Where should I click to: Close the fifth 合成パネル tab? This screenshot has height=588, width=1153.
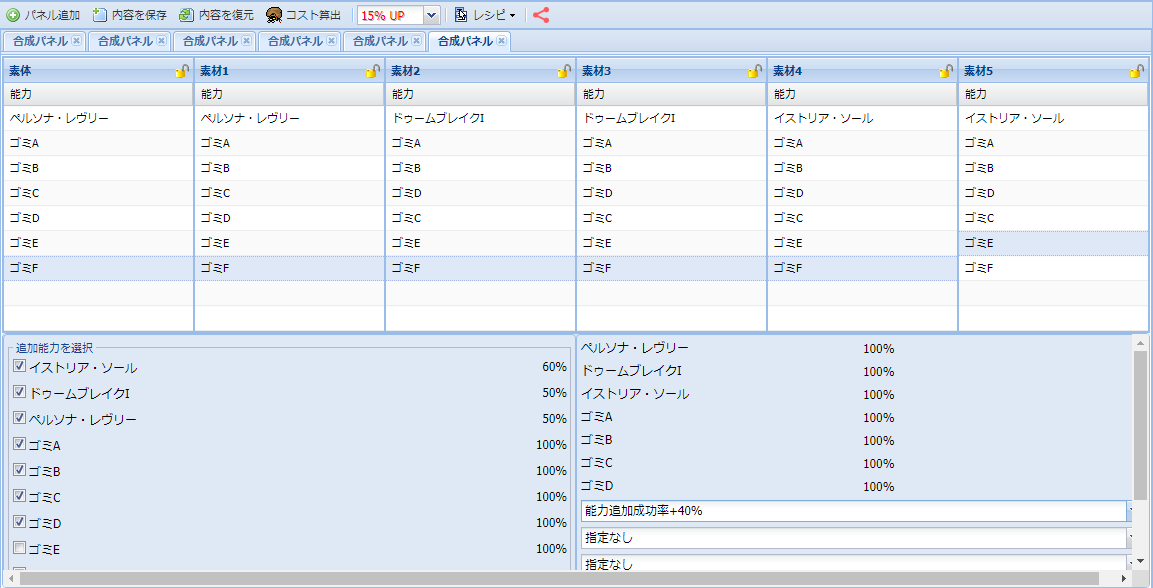tap(416, 41)
